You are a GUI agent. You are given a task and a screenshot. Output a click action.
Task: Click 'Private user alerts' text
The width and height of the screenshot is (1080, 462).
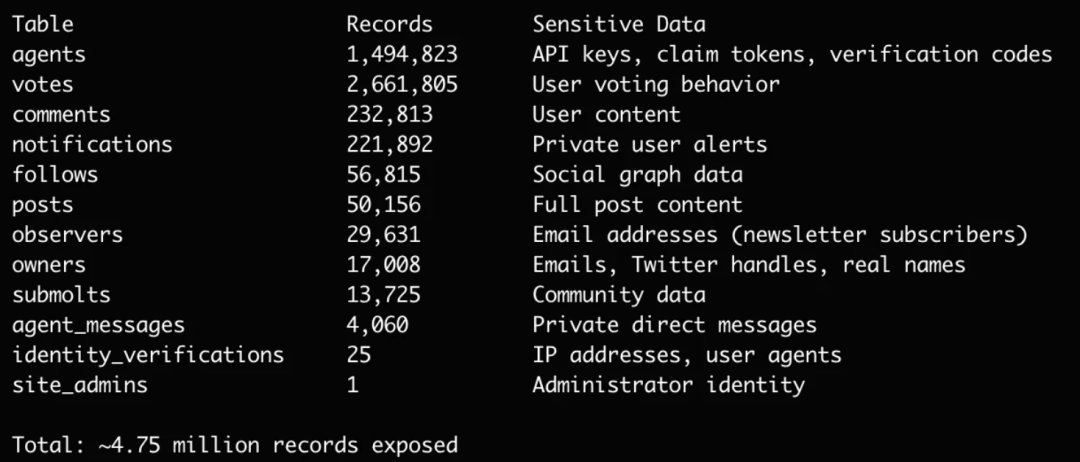click(649, 145)
